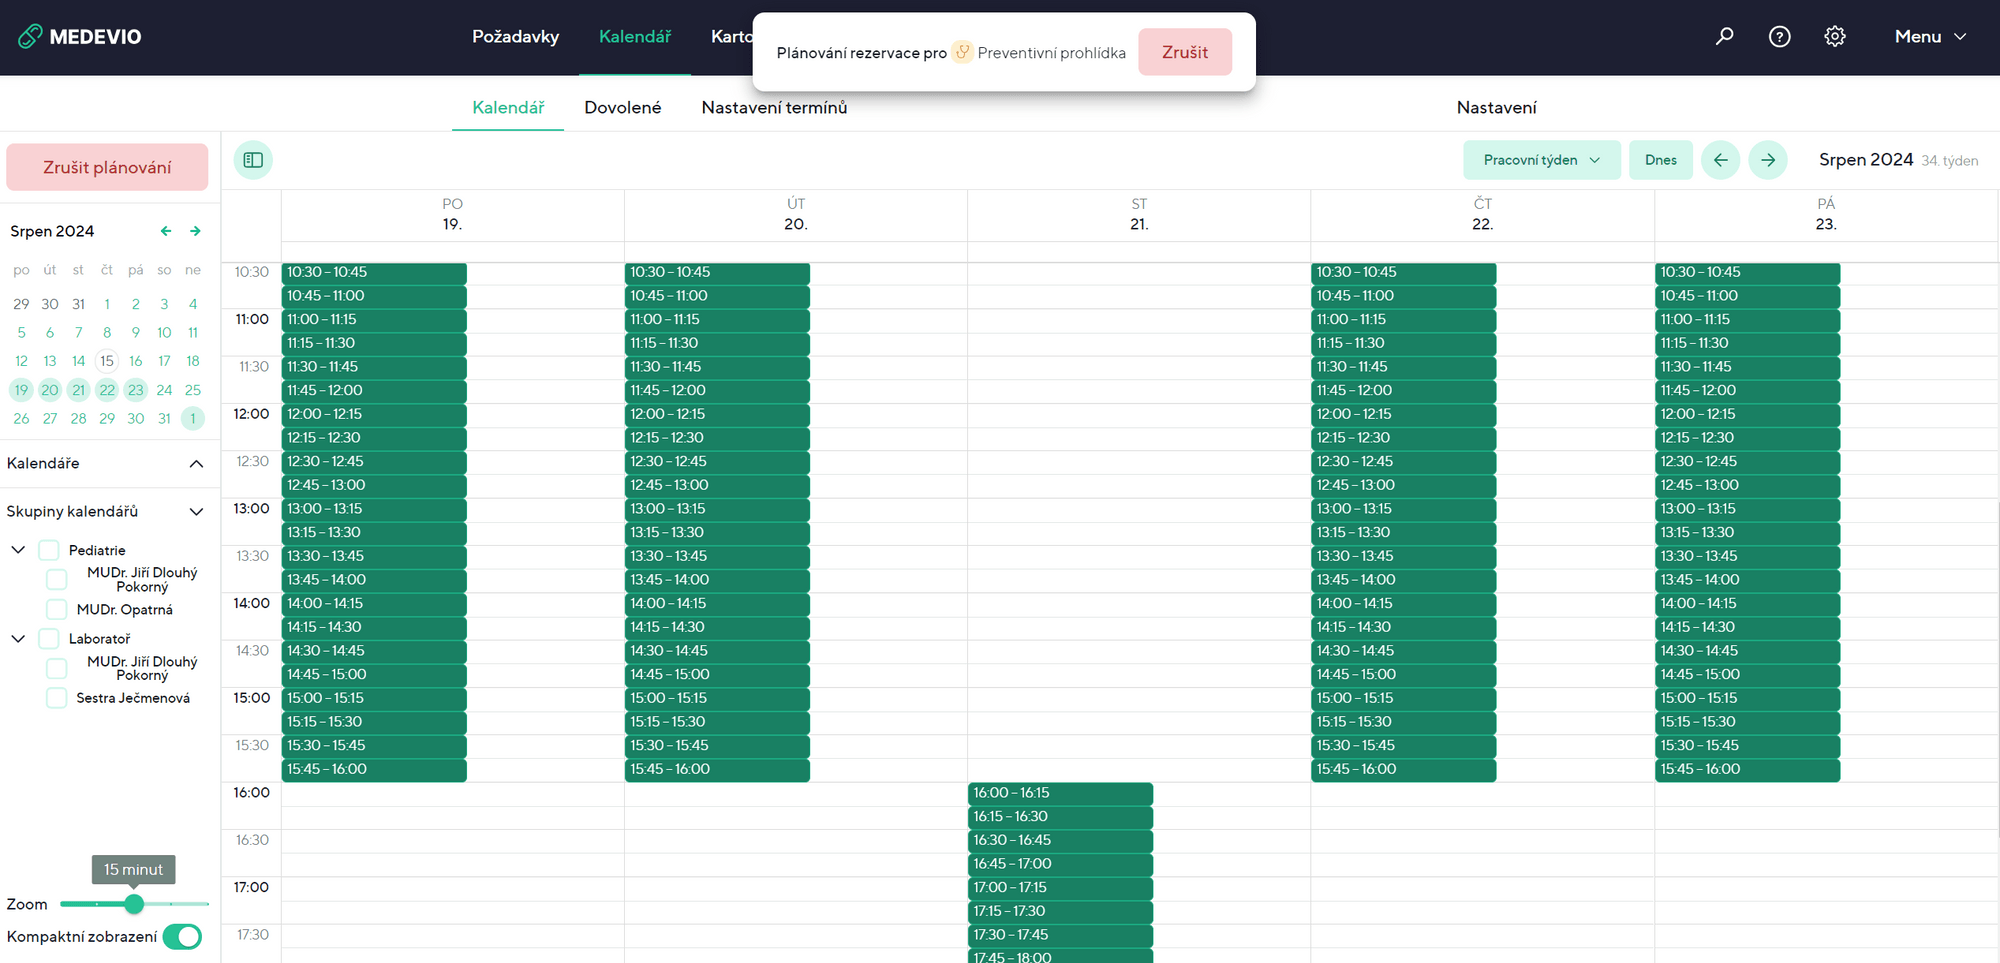Open Požadavky in the top navigation
Screen dimensions: 2000x963
pos(515,37)
